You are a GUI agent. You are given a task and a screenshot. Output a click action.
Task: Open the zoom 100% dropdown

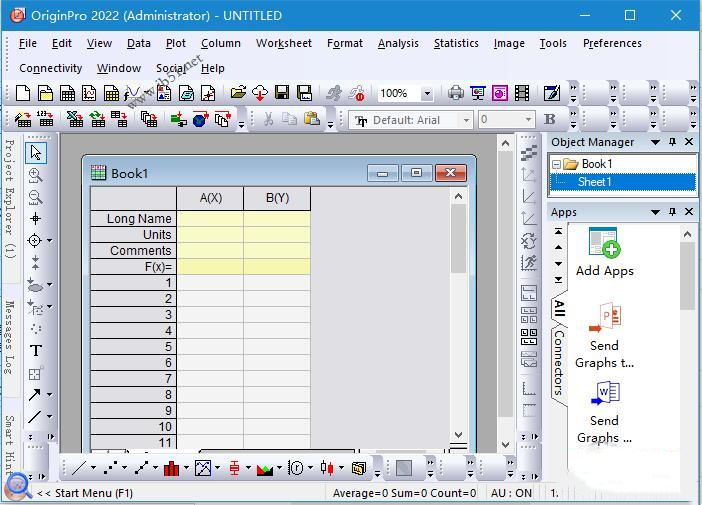click(427, 94)
